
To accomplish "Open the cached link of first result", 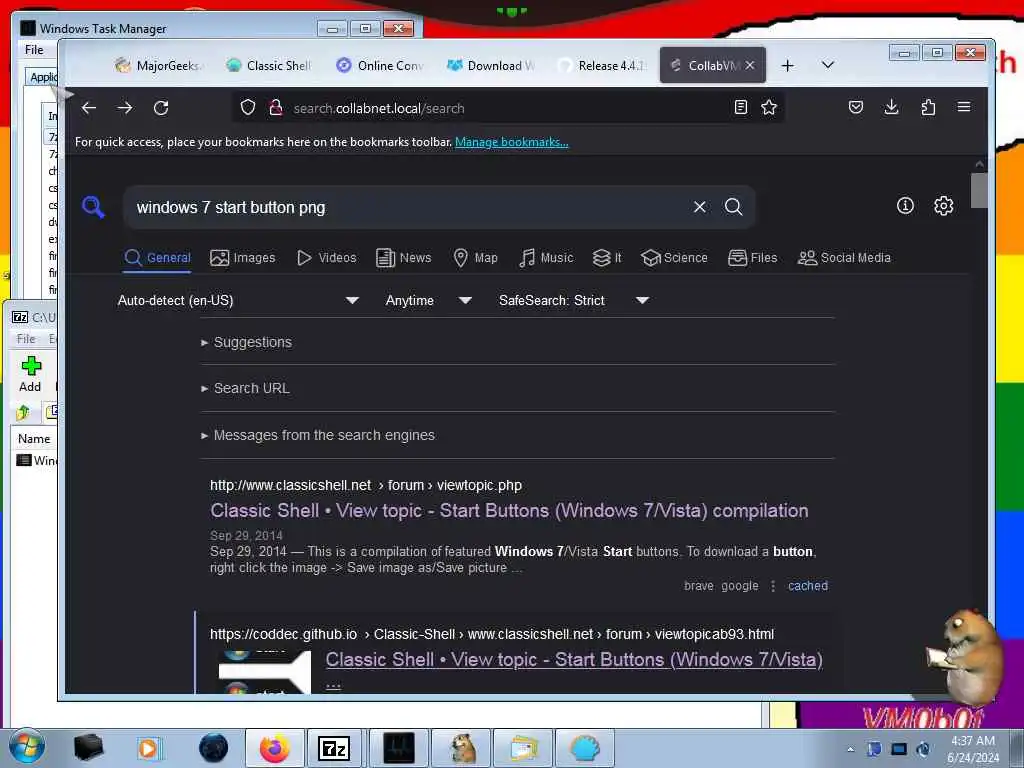I will (x=808, y=586).
